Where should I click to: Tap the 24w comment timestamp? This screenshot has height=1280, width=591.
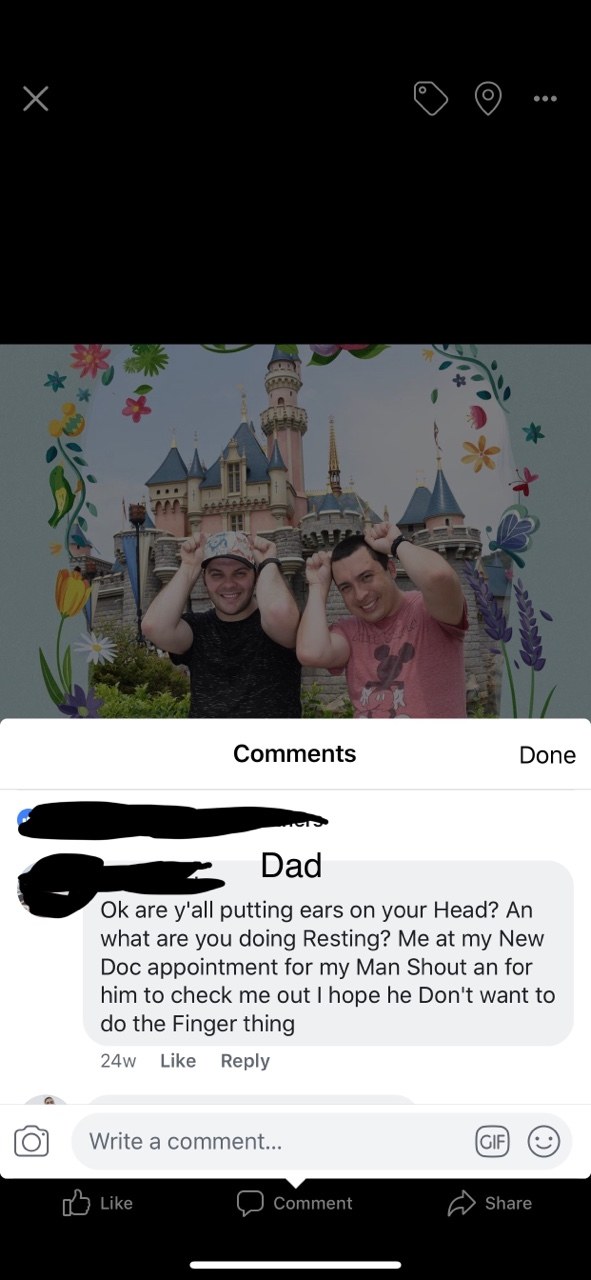[x=118, y=1060]
